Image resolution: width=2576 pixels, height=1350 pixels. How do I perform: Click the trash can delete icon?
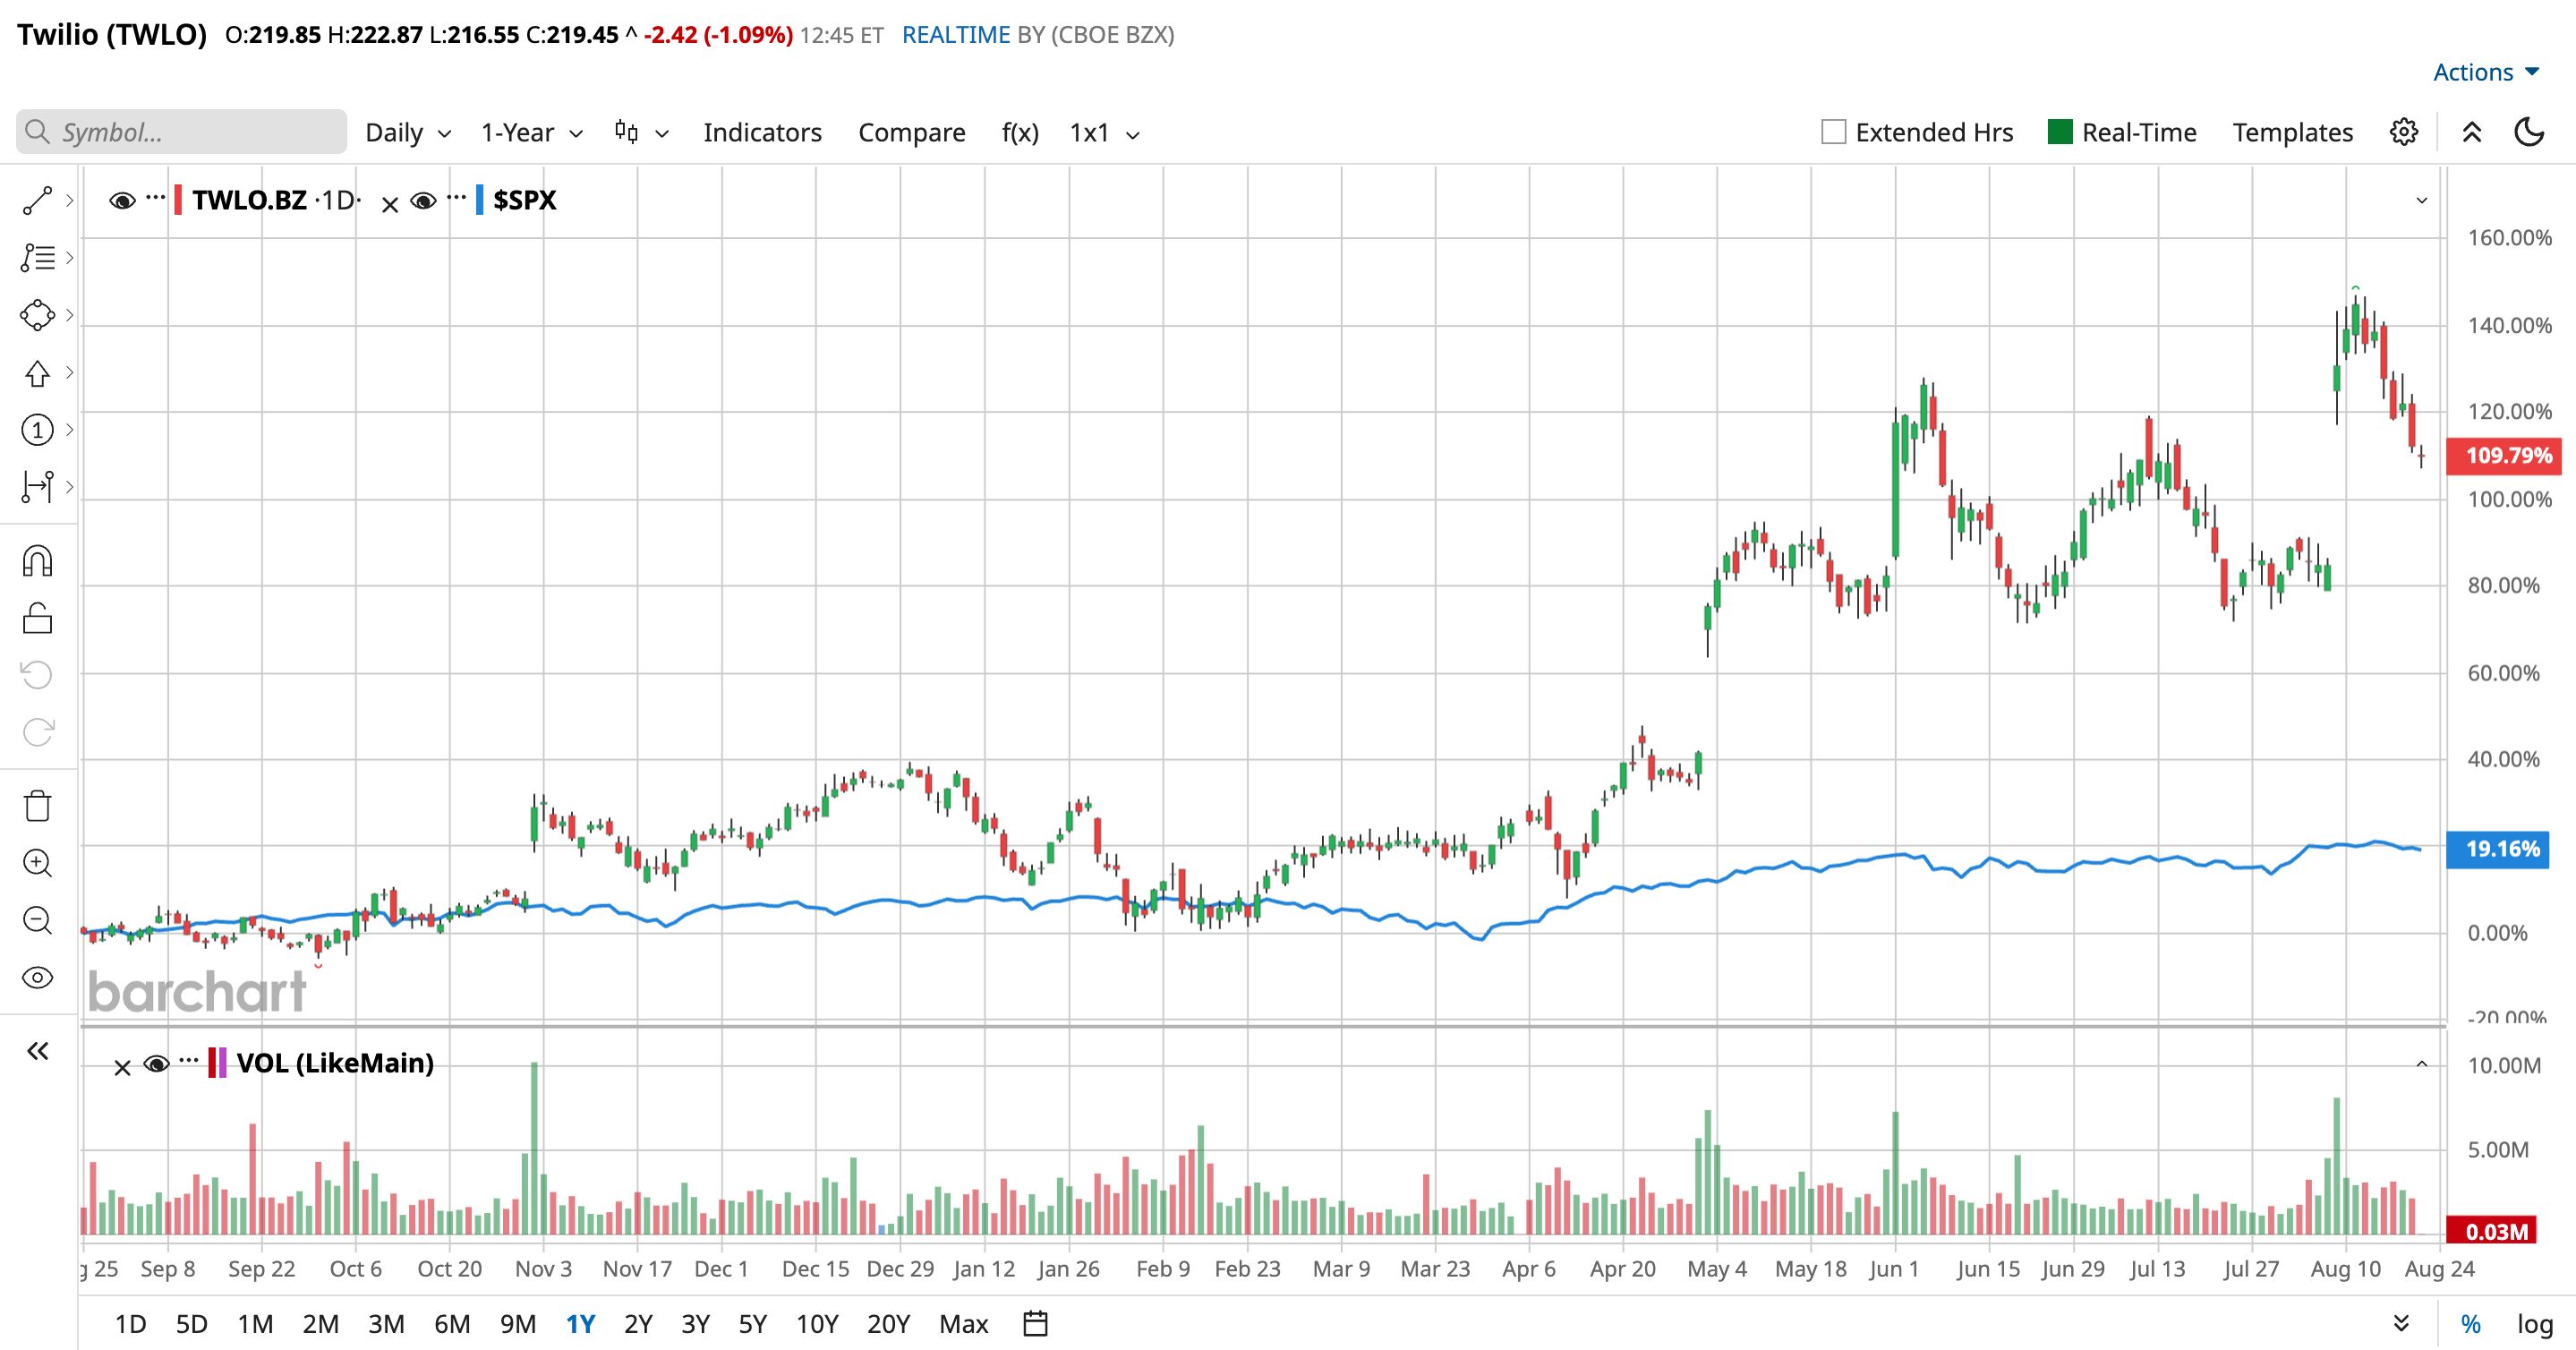37,806
